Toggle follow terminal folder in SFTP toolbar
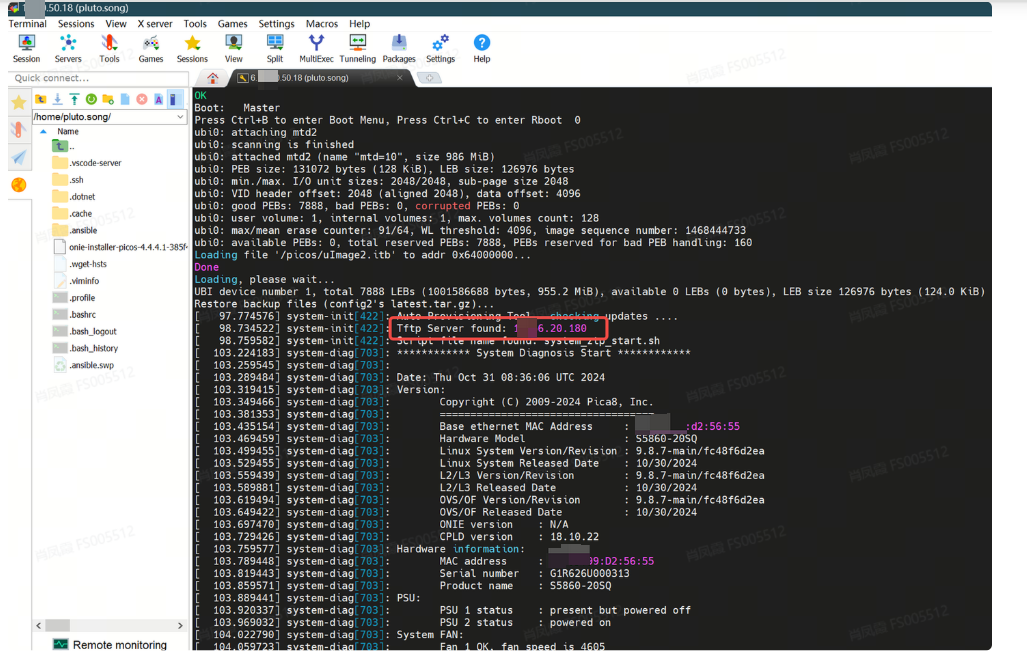The image size is (1027, 654). [174, 99]
